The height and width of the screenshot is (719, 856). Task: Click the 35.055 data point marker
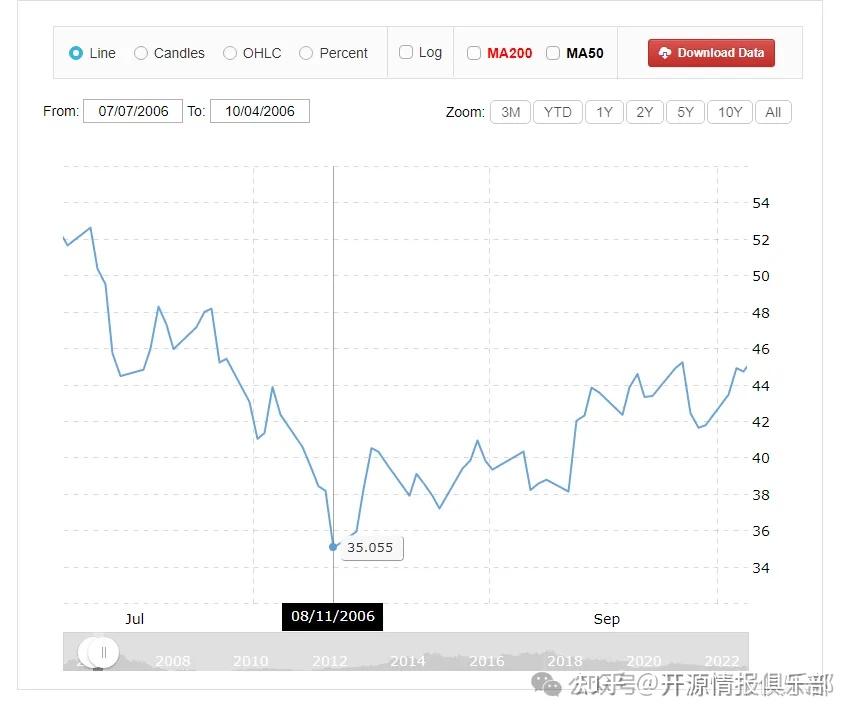click(x=333, y=546)
